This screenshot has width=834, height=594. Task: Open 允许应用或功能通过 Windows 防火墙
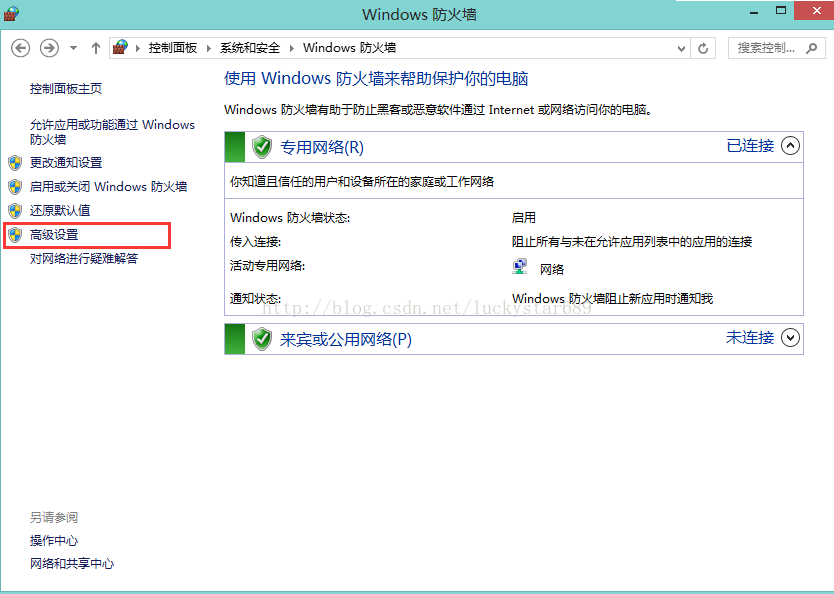[112, 132]
